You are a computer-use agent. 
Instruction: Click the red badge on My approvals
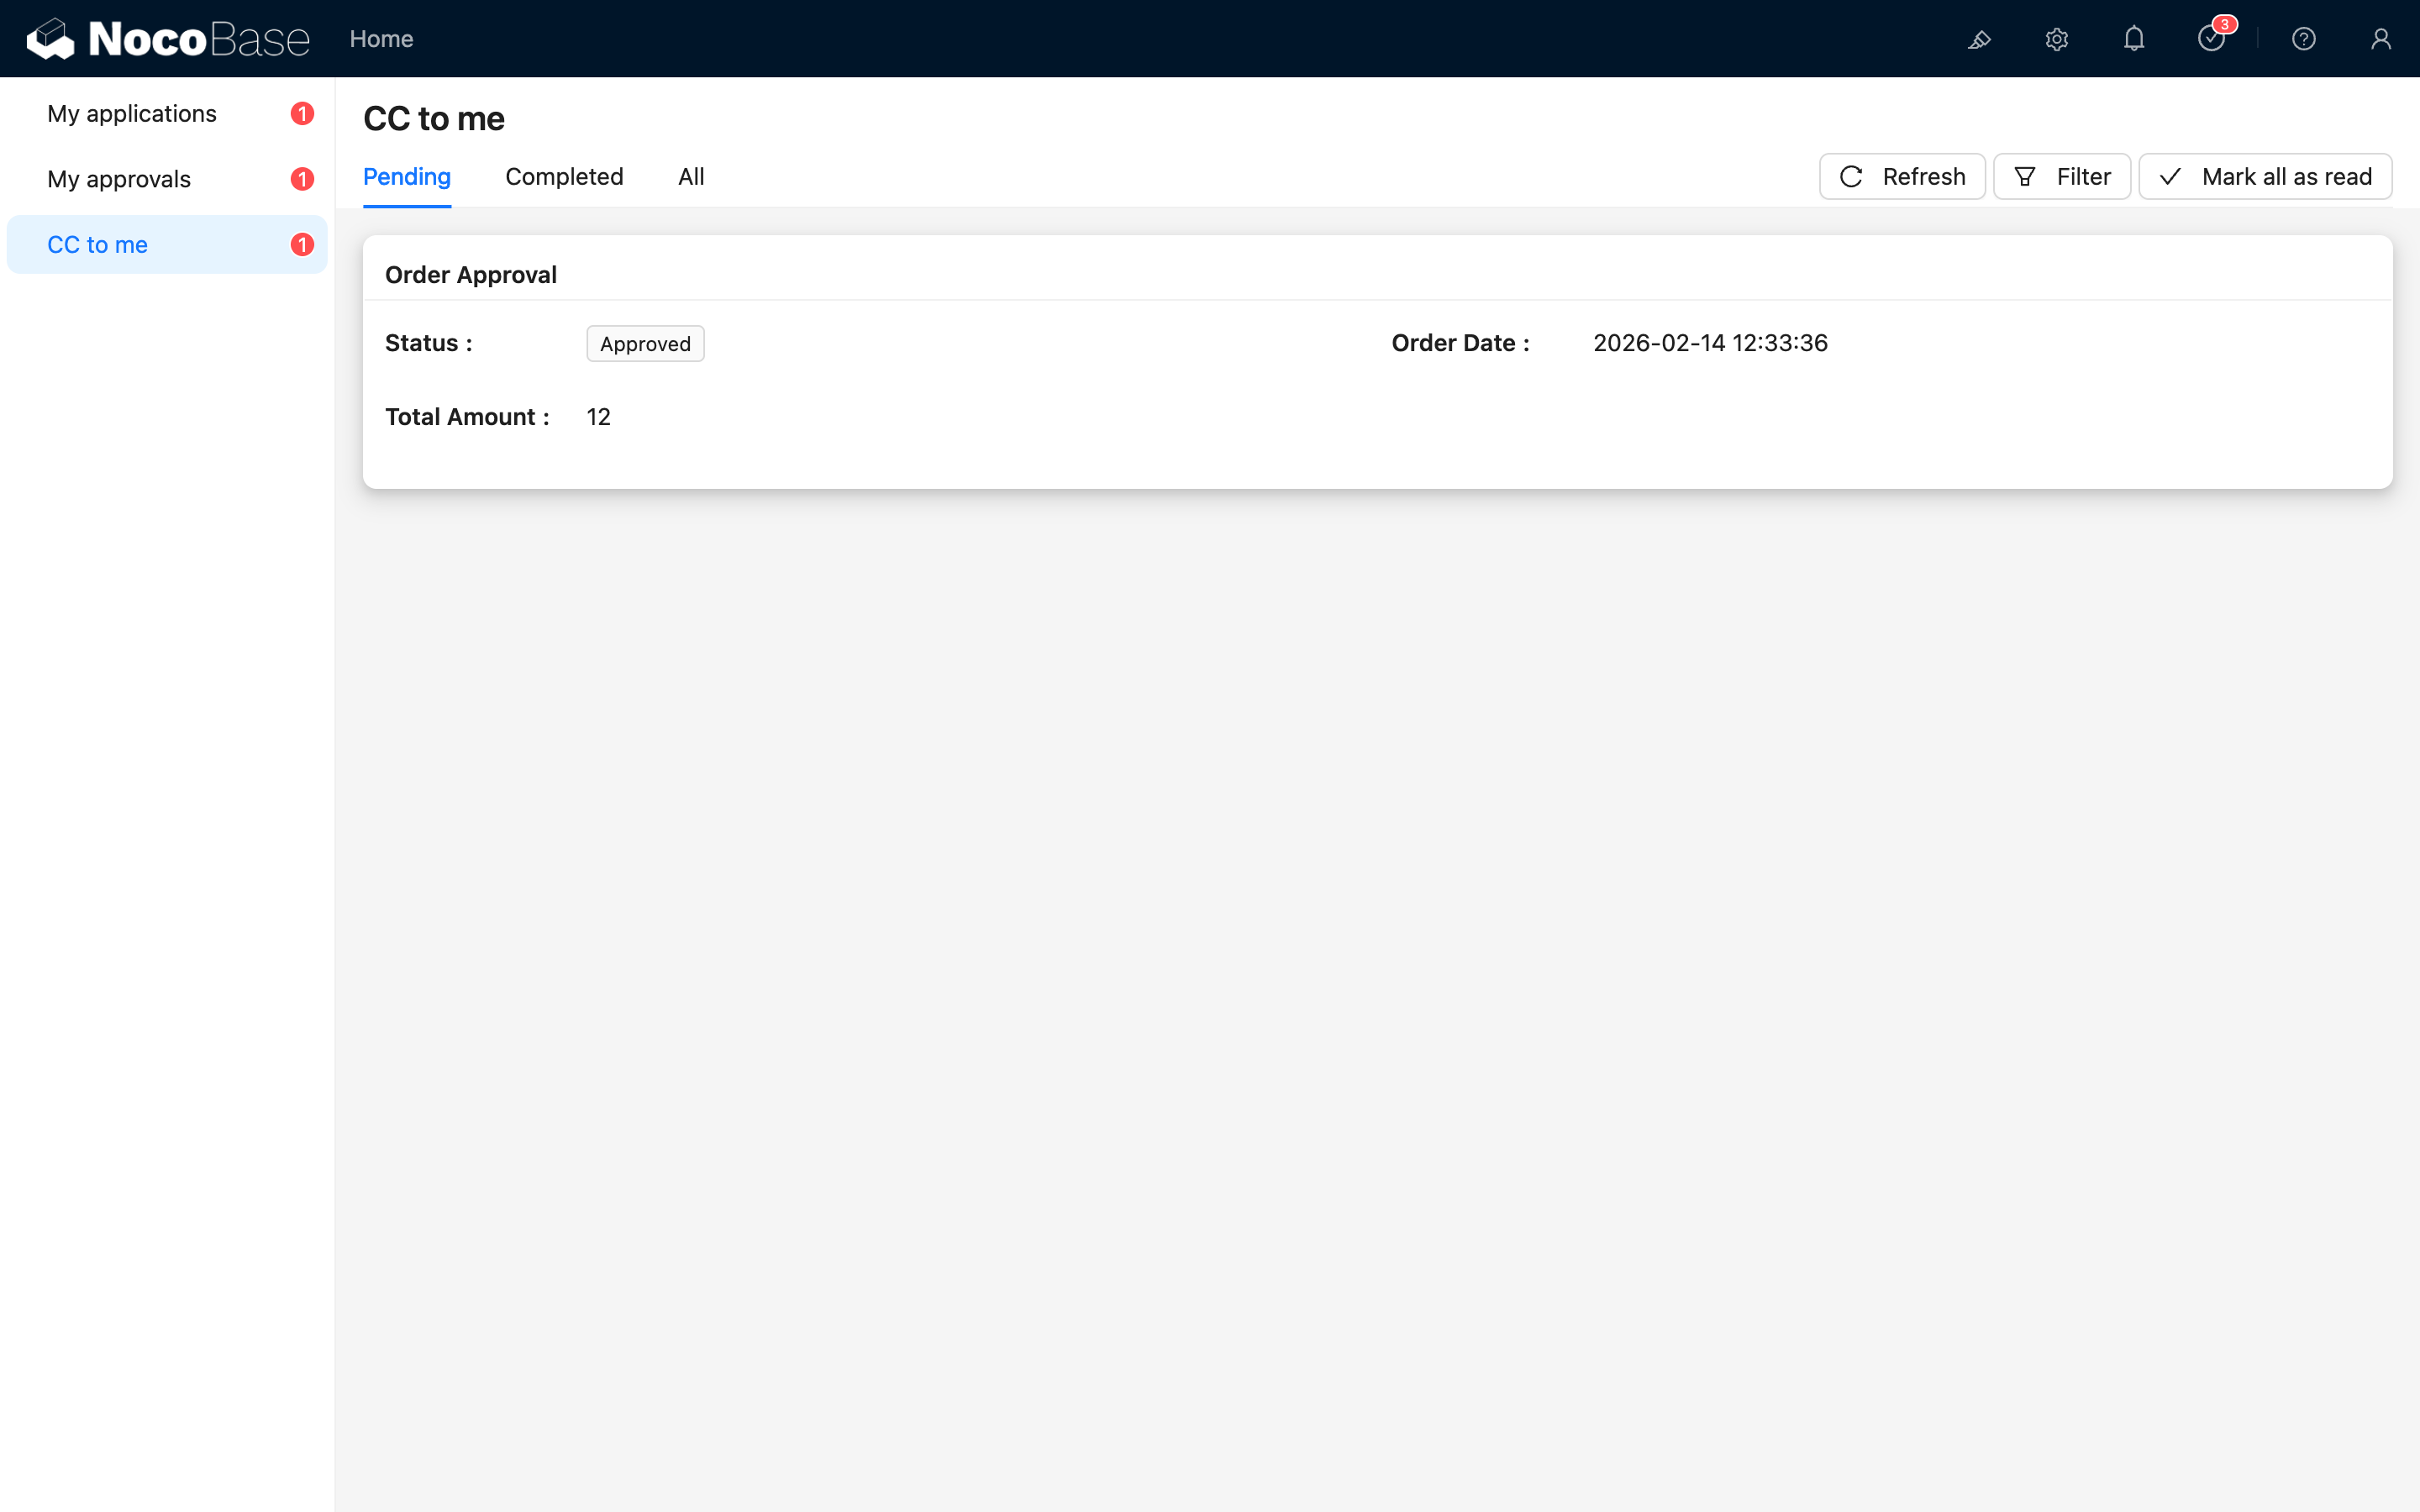(x=302, y=179)
